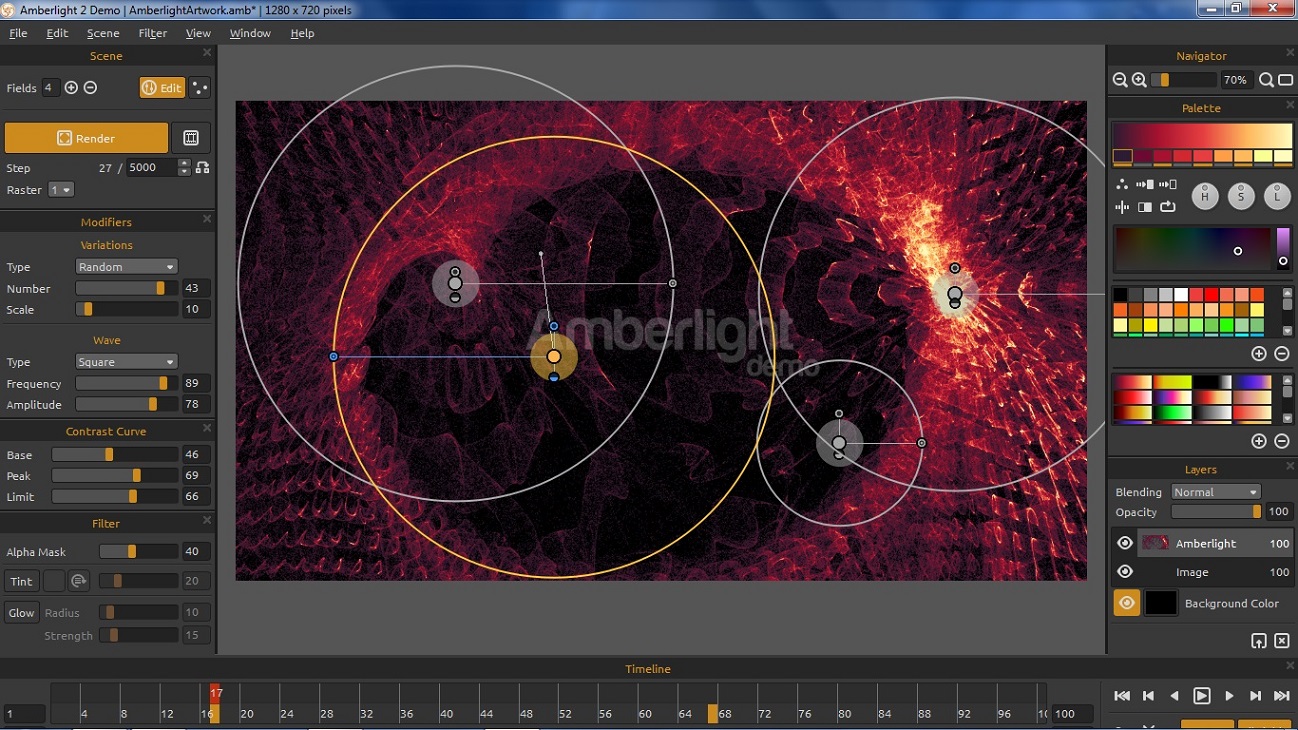Step back one frame
Viewport: 1298px width, 730px height.
[1175, 696]
